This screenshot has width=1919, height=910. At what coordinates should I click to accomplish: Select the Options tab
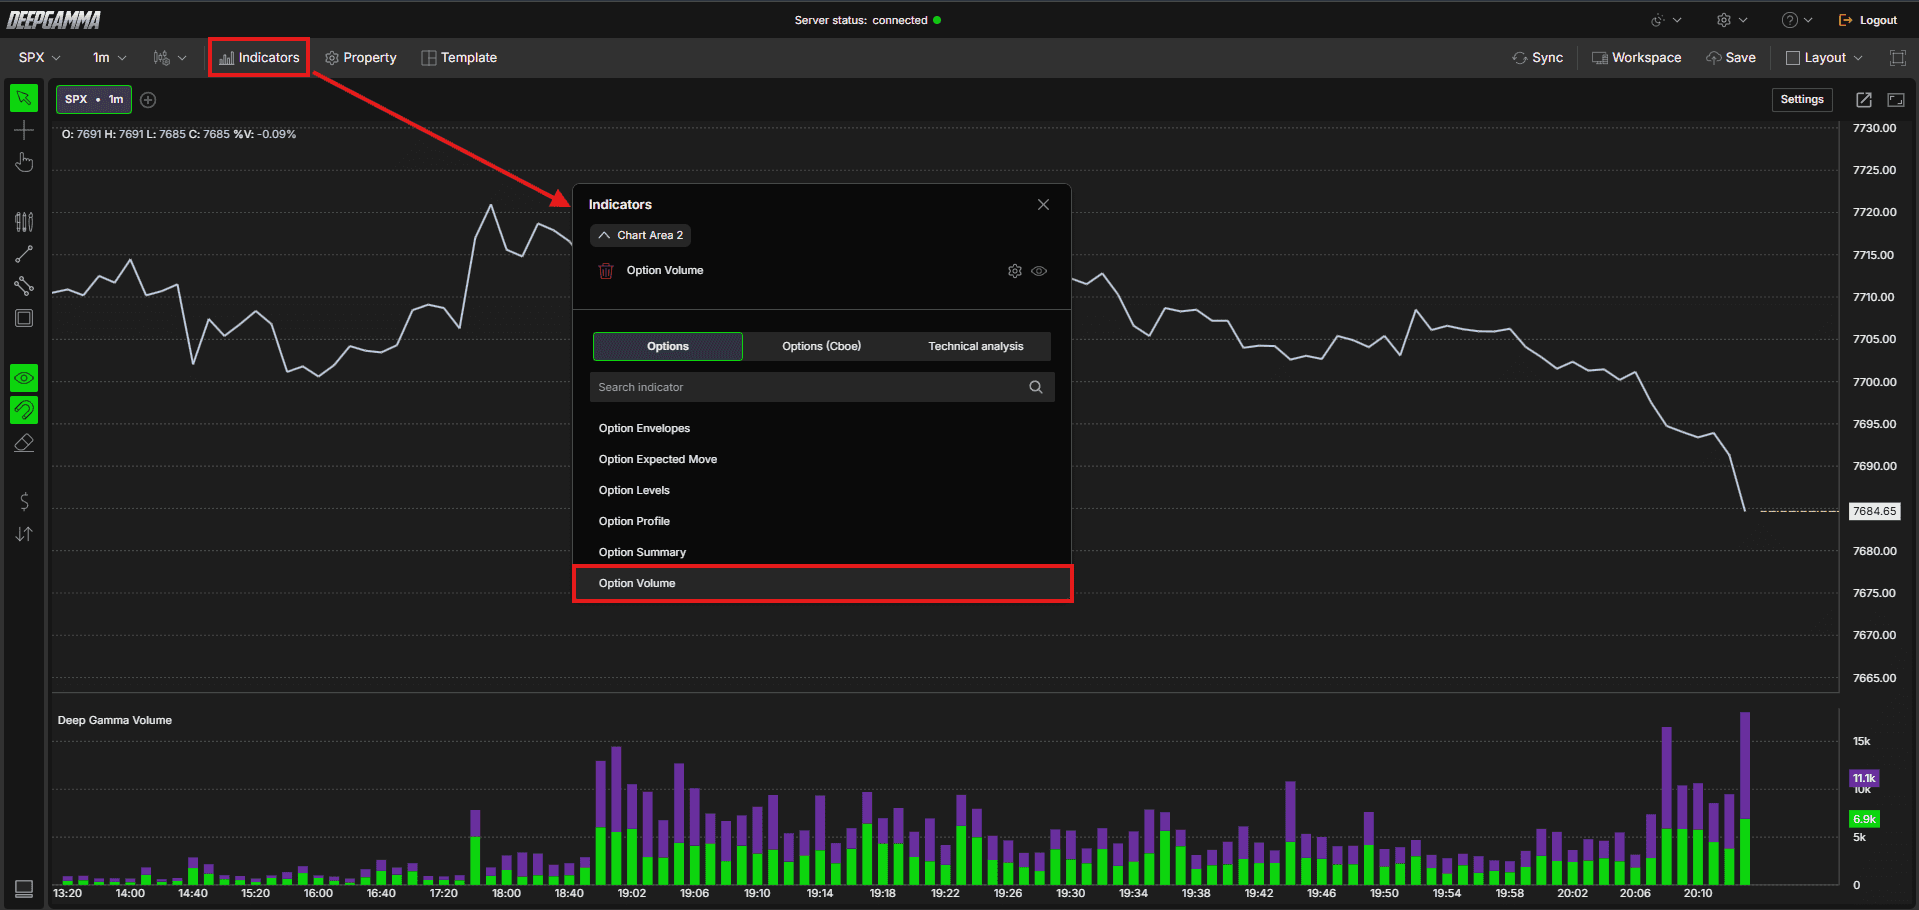pos(667,346)
